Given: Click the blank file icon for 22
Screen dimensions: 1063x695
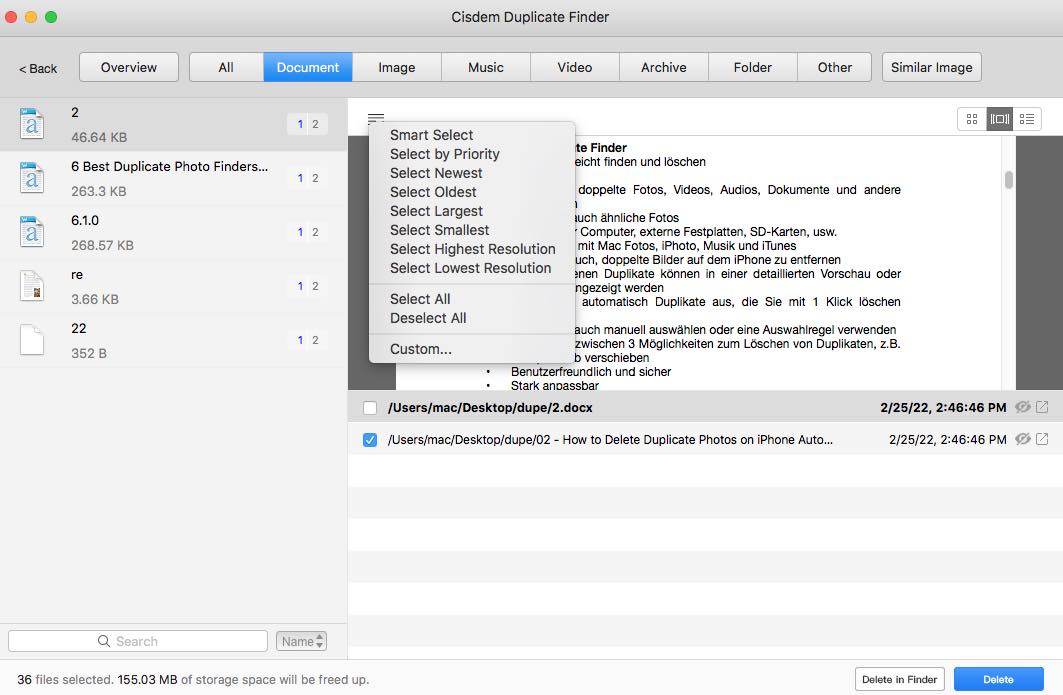Looking at the screenshot, I should [32, 340].
